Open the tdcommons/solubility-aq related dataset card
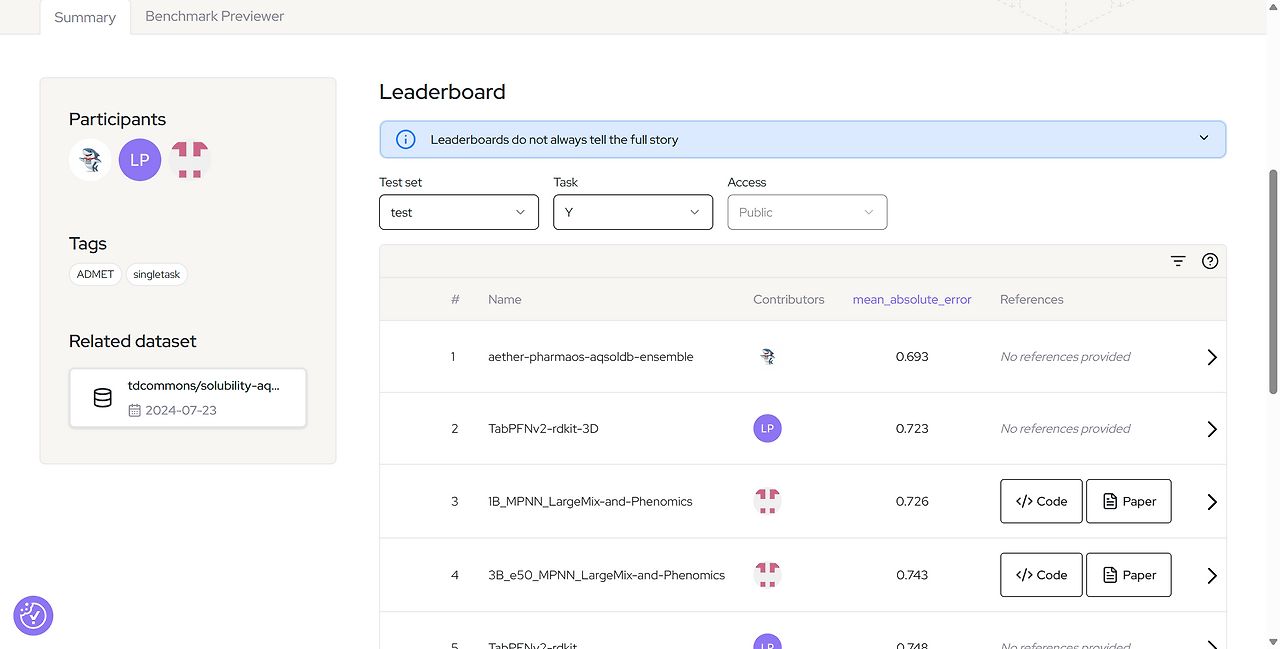The width and height of the screenshot is (1280, 649). click(188, 398)
